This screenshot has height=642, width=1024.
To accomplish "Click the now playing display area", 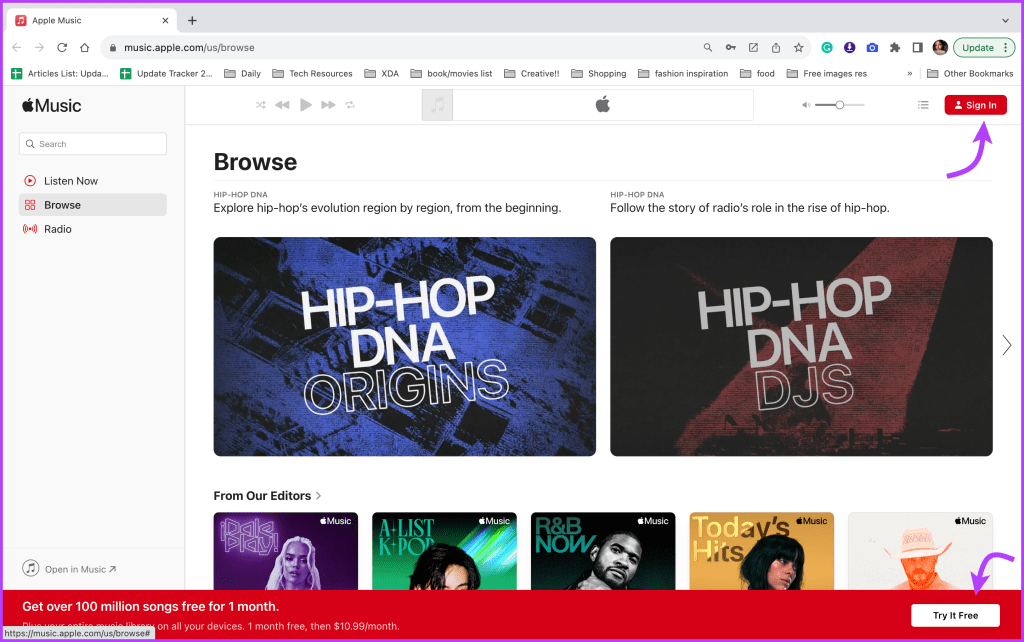I will pyautogui.click(x=588, y=104).
